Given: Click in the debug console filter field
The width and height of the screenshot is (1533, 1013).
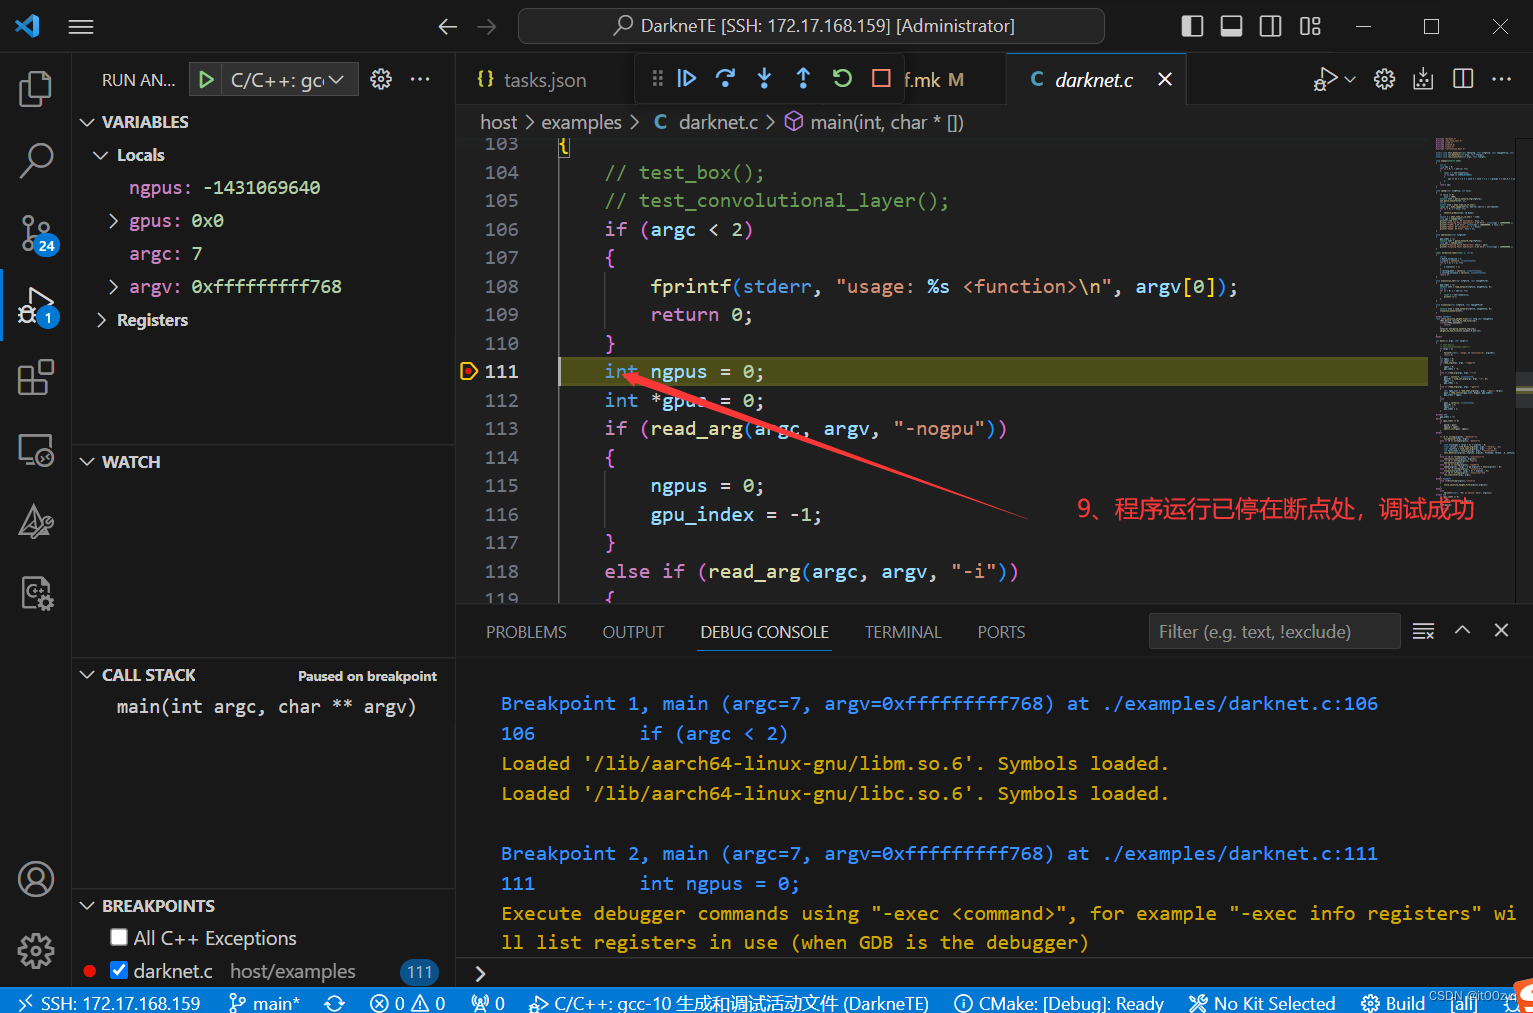Looking at the screenshot, I should 1273,631.
